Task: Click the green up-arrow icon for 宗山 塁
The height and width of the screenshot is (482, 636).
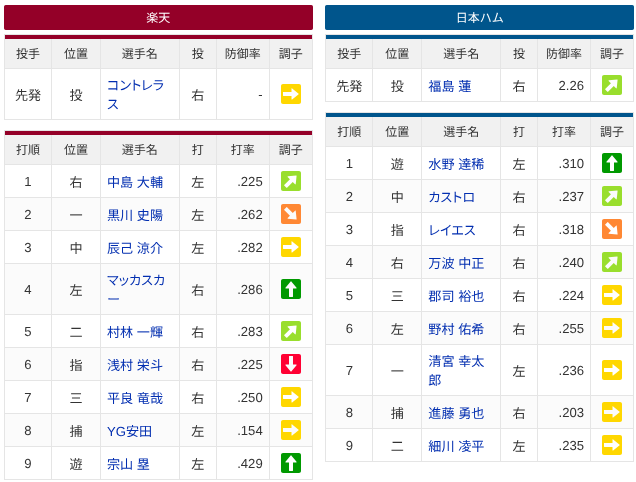Action: pyautogui.click(x=291, y=463)
